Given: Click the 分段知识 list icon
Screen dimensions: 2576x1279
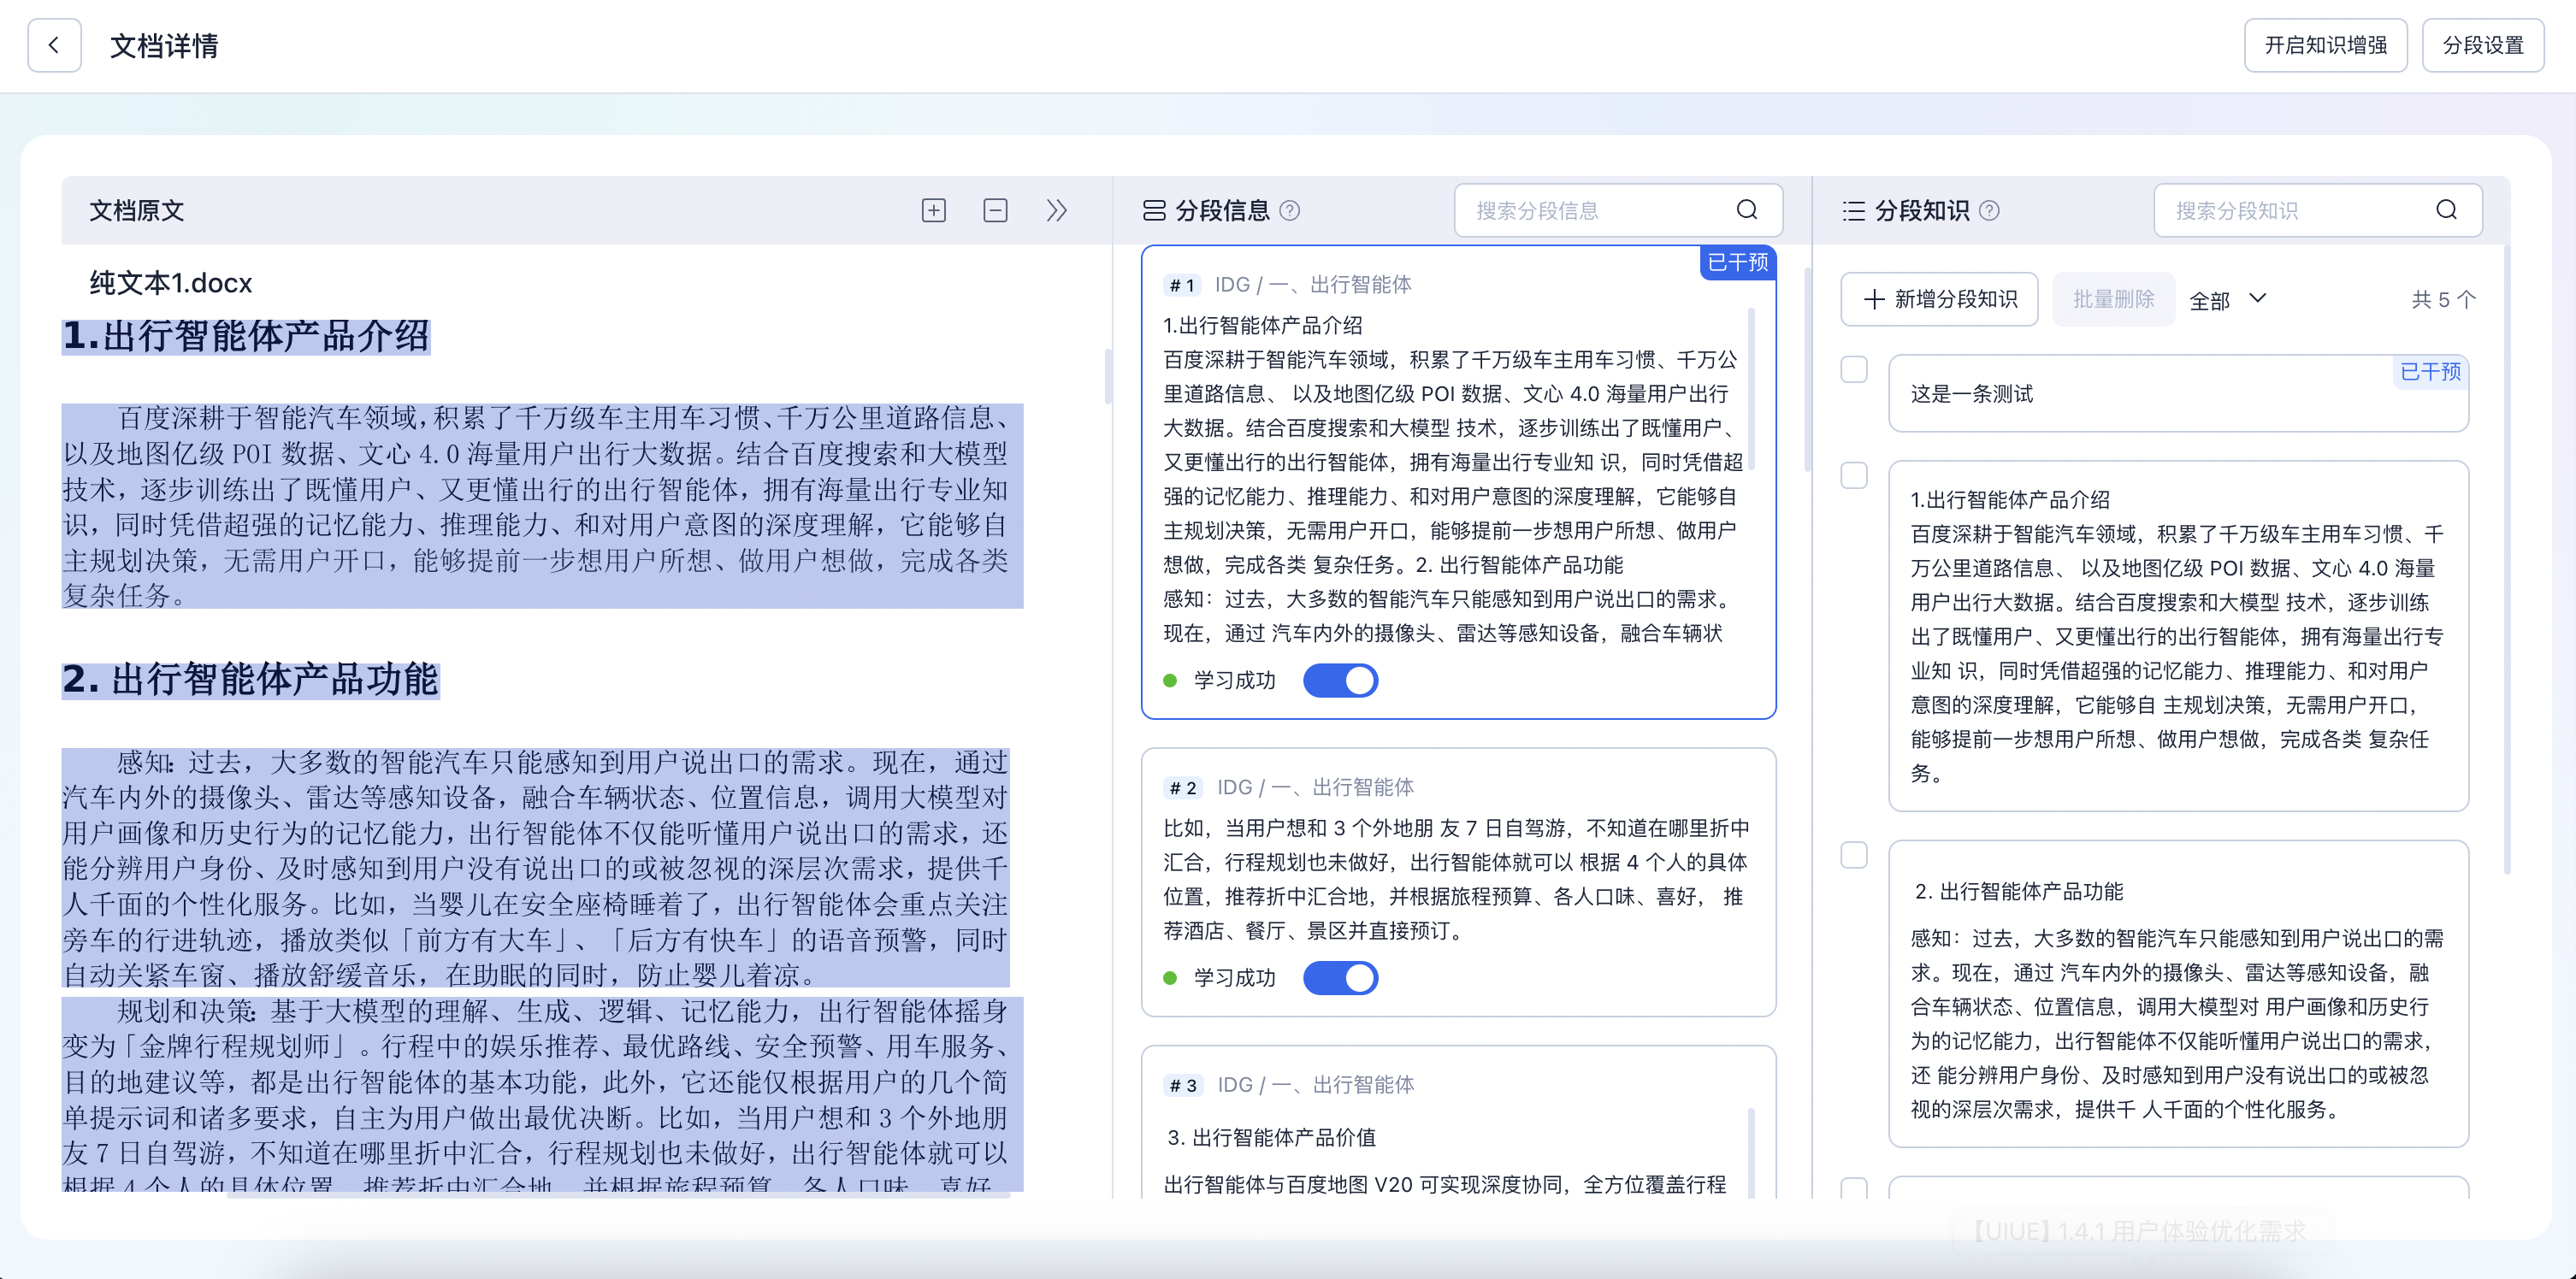Looking at the screenshot, I should coord(1854,210).
